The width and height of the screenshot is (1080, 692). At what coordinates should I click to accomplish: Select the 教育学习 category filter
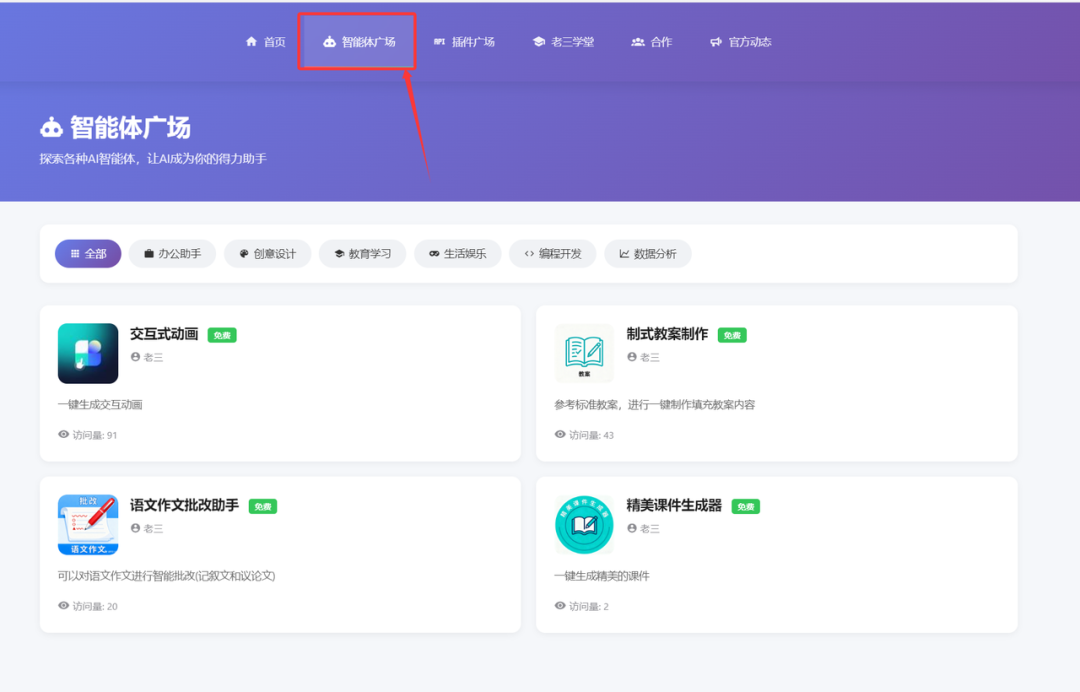(x=362, y=254)
